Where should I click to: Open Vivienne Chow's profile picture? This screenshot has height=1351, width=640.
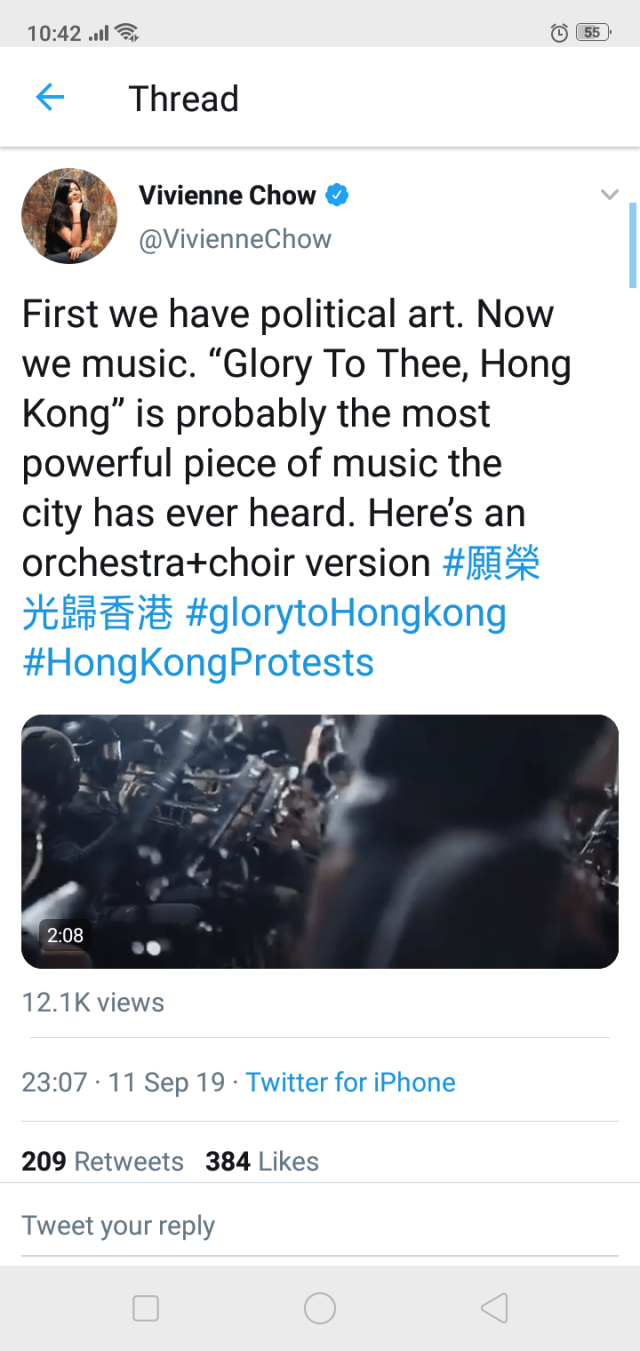69,216
